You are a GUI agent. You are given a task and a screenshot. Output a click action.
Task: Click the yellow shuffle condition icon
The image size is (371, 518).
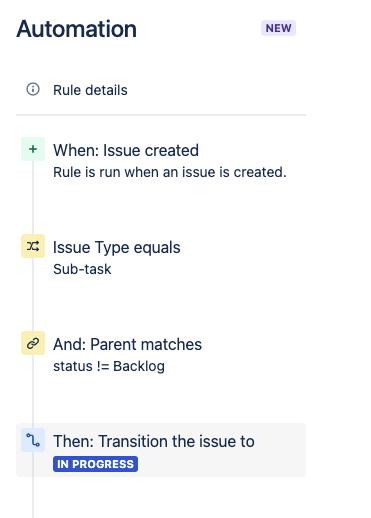click(x=33, y=246)
